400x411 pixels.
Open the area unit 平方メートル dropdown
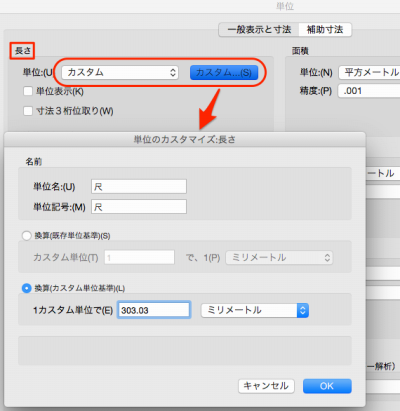click(x=369, y=72)
